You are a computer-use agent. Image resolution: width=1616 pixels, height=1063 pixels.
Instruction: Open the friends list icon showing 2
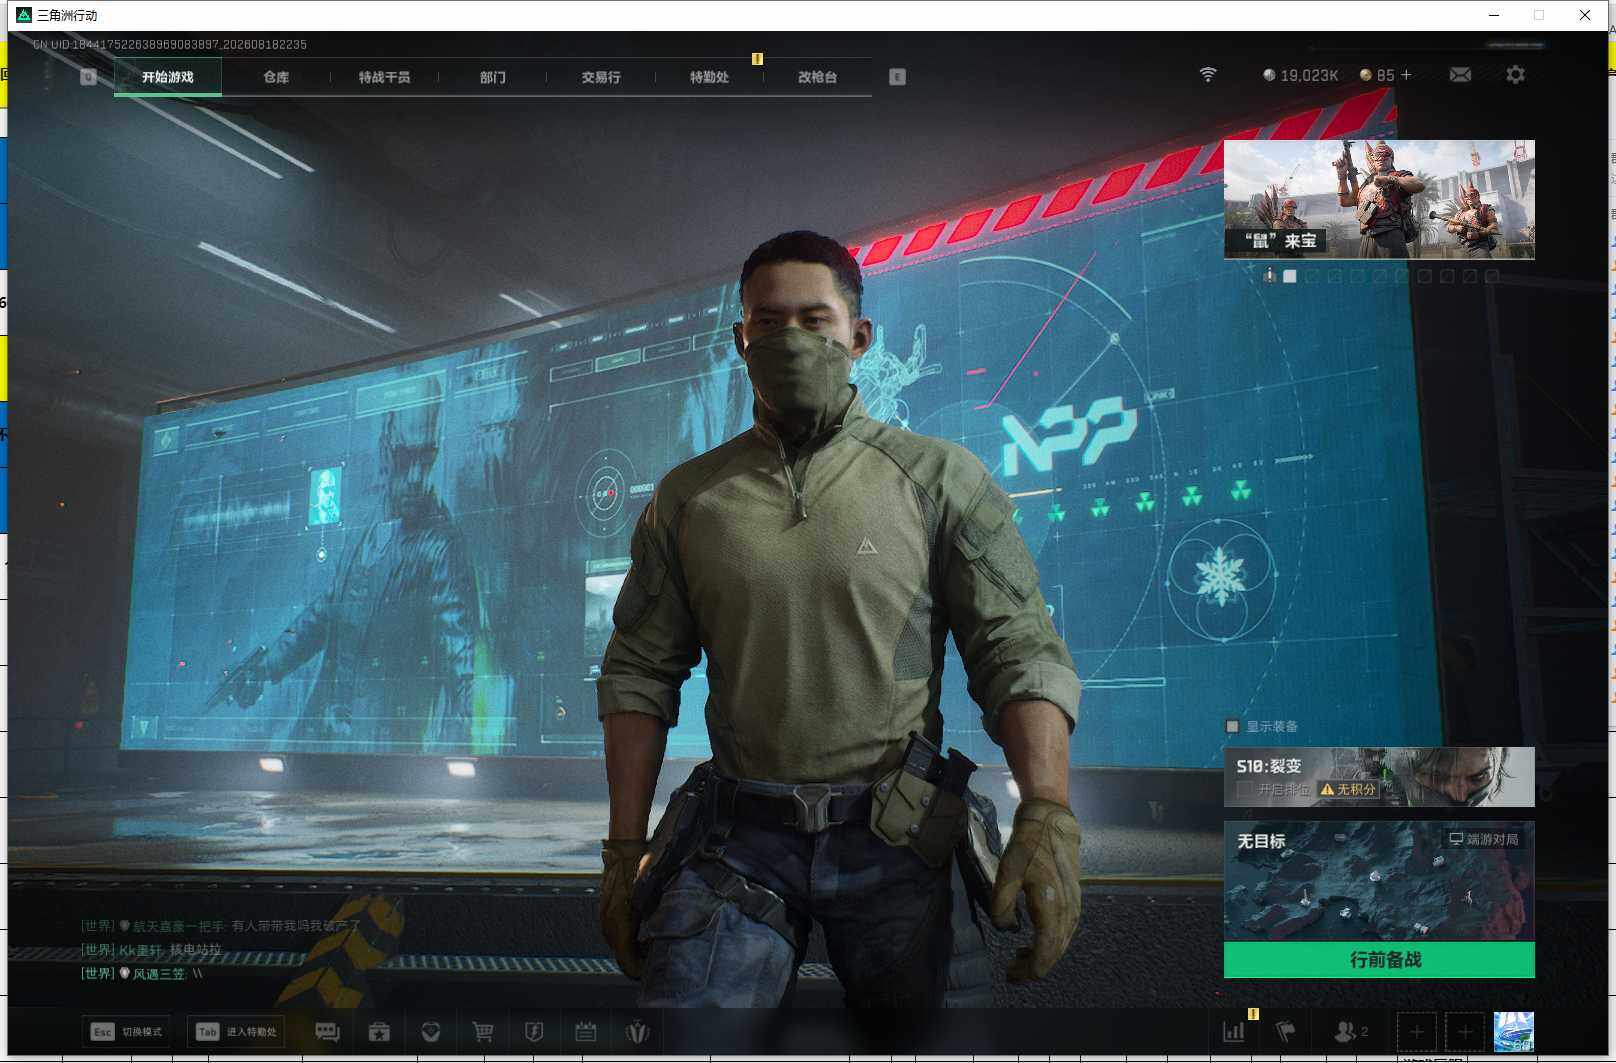1351,1031
